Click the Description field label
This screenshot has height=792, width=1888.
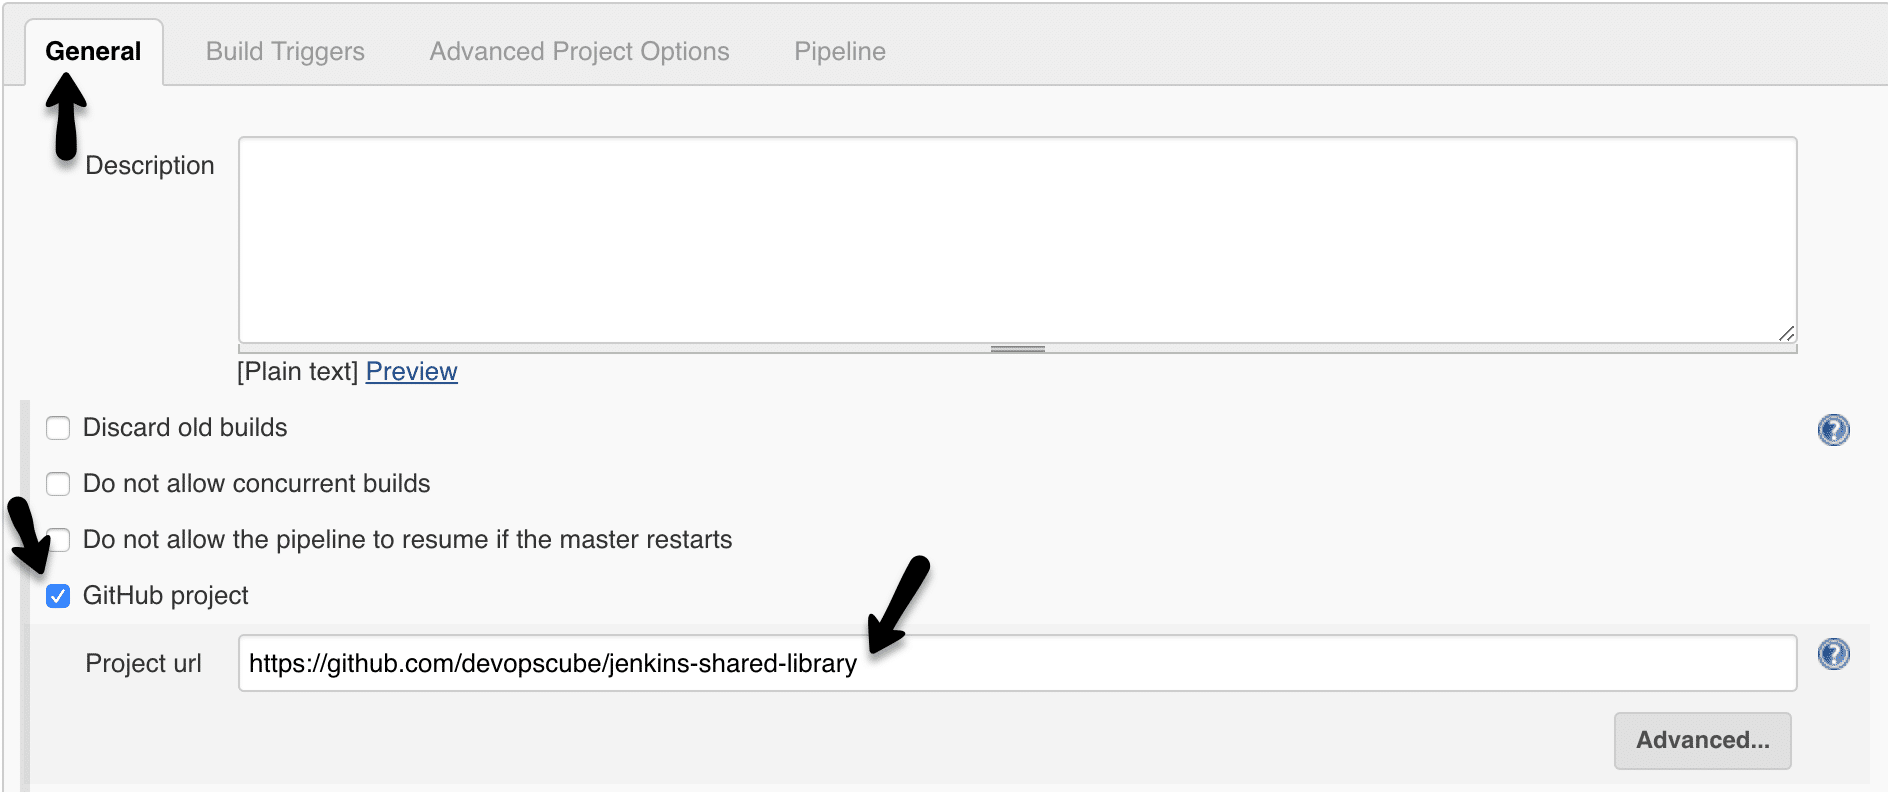pos(149,165)
